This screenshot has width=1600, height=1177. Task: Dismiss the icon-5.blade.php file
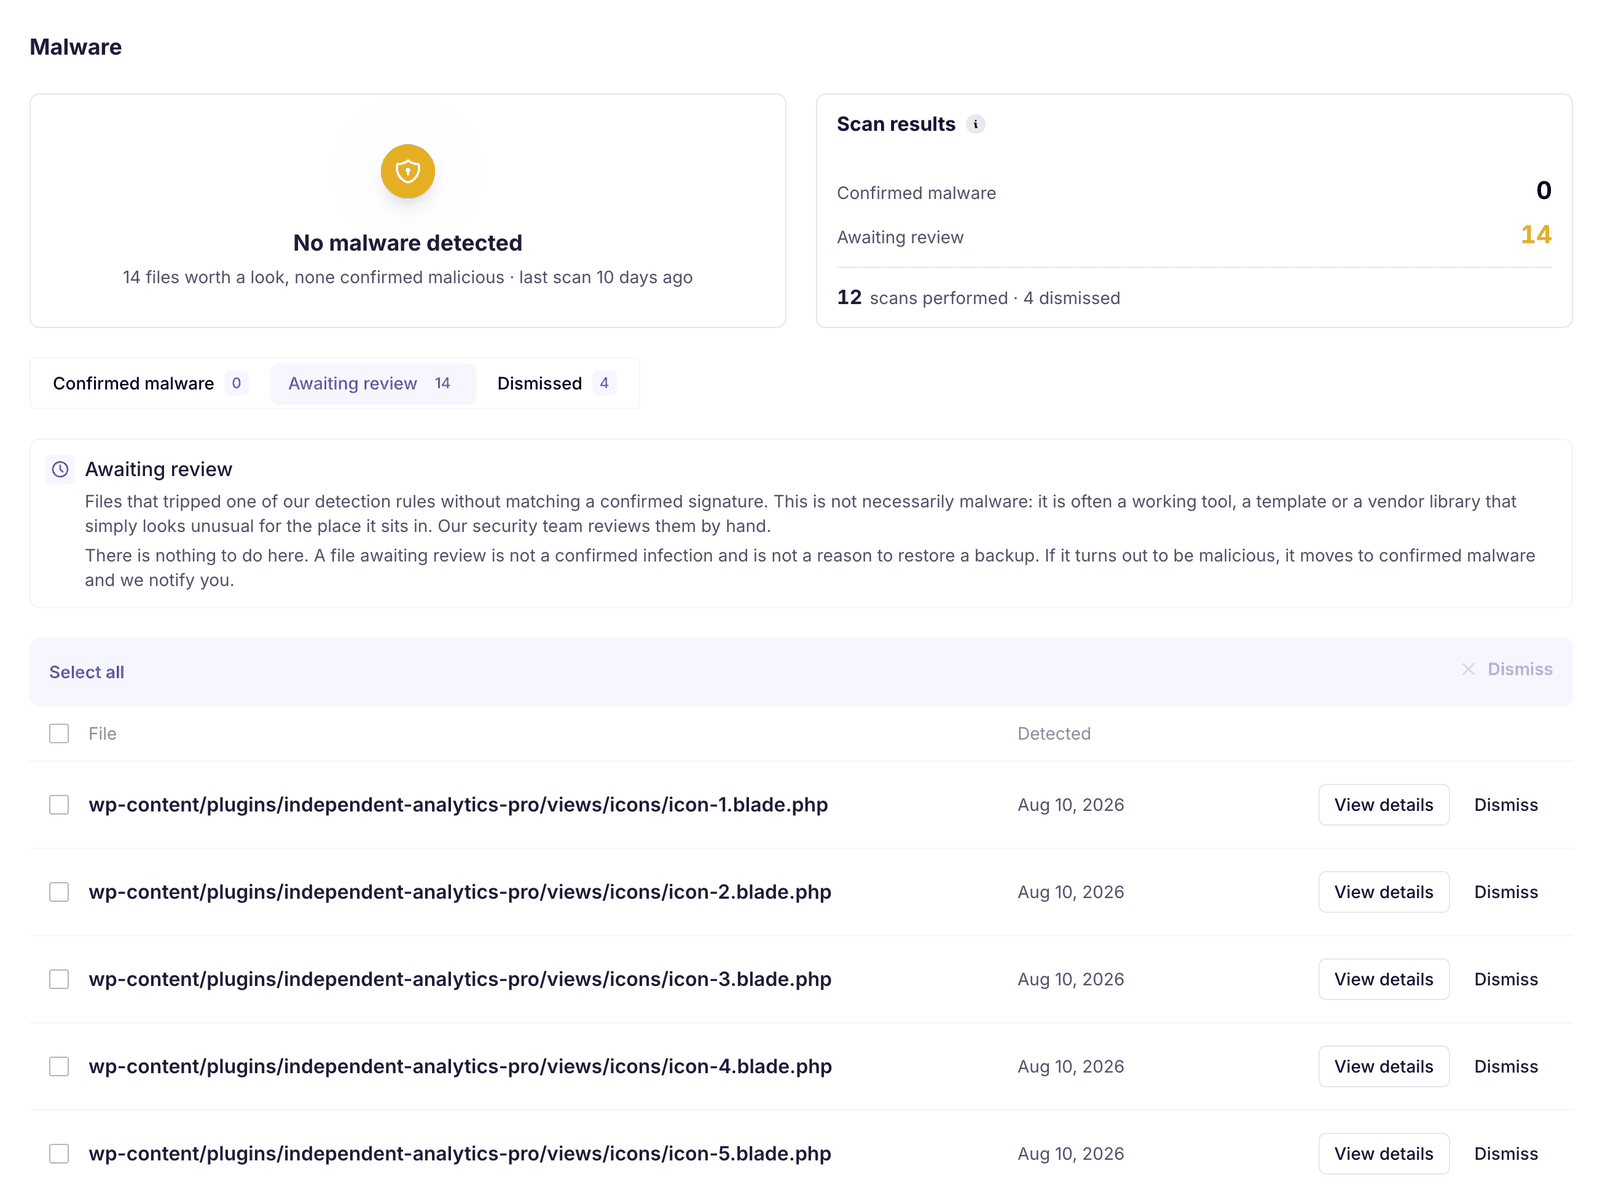pos(1506,1153)
